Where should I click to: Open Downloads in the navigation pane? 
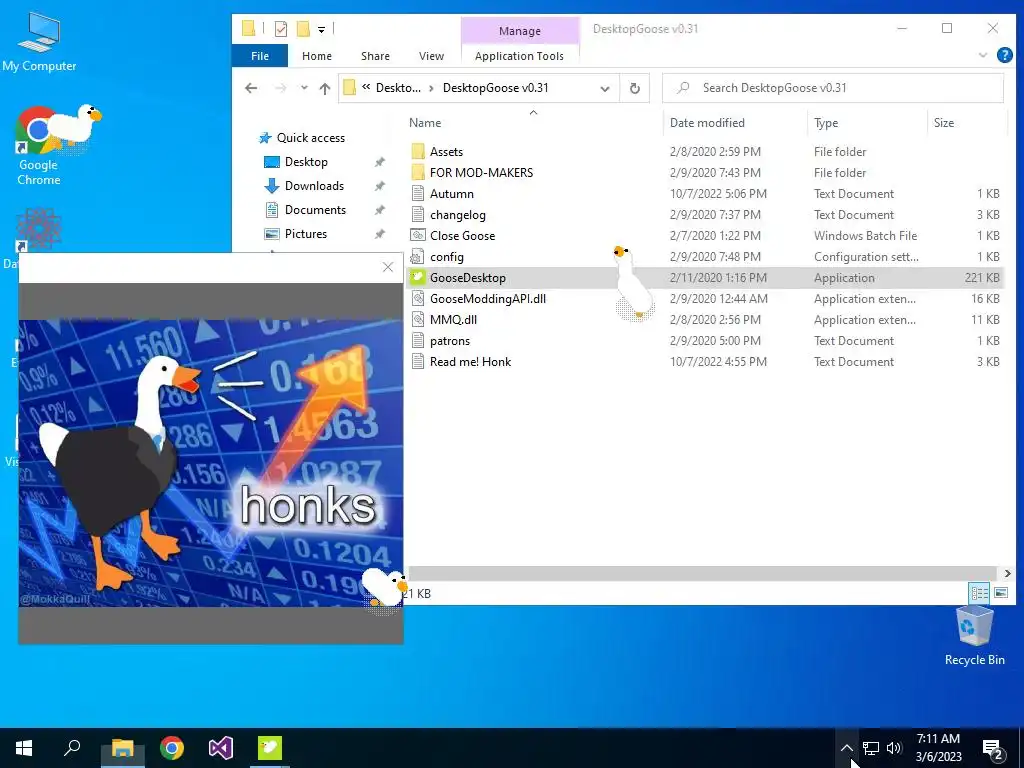(x=314, y=186)
